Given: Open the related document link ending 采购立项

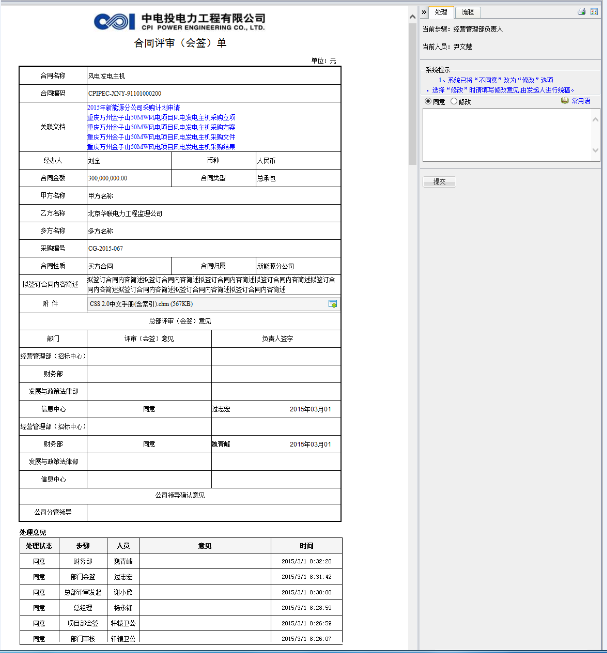Looking at the screenshot, I should [x=161, y=117].
